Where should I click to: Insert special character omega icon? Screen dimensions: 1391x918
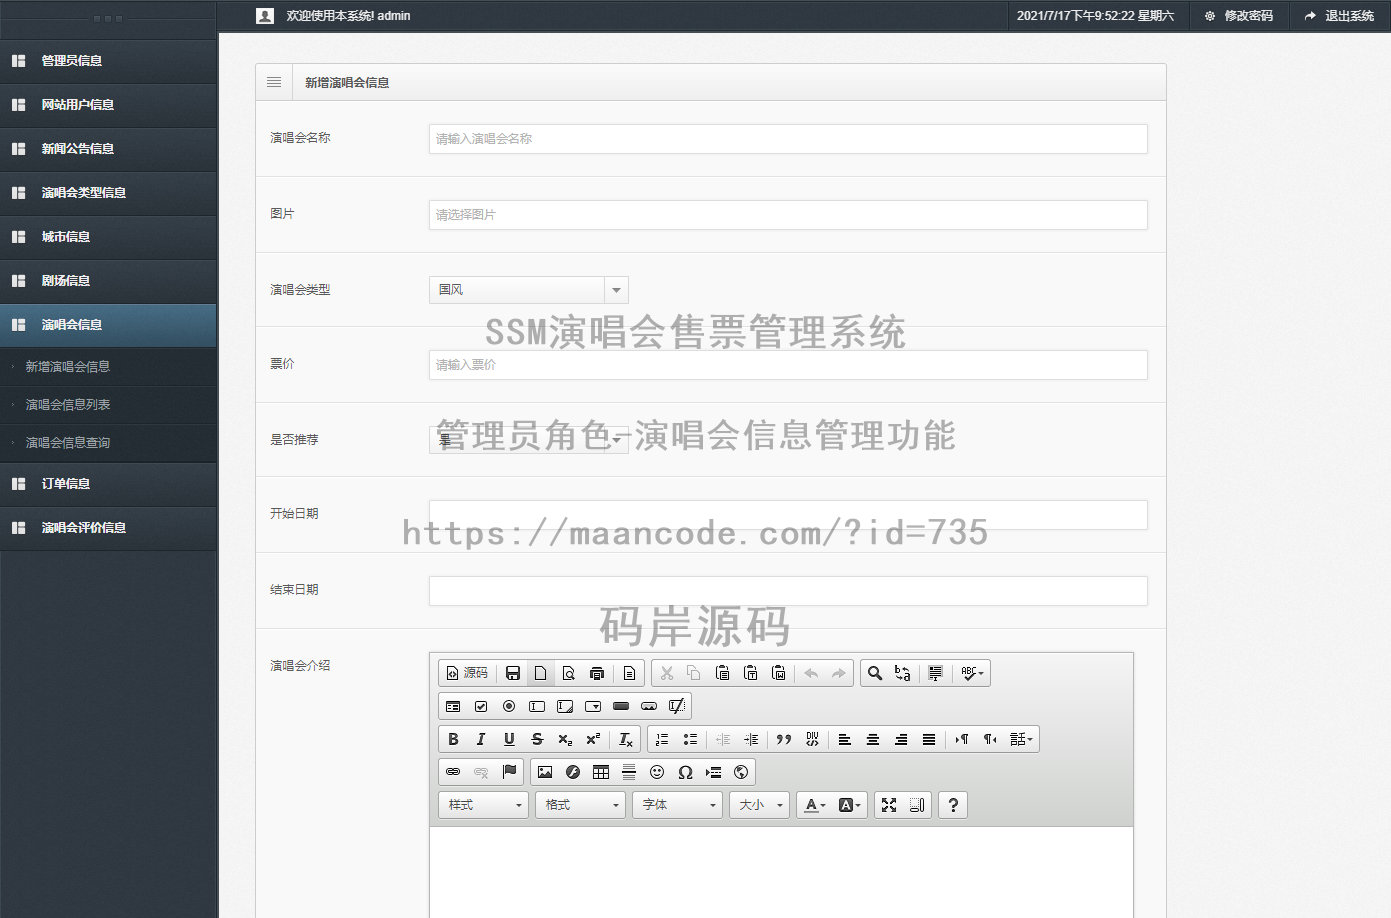[x=685, y=772]
